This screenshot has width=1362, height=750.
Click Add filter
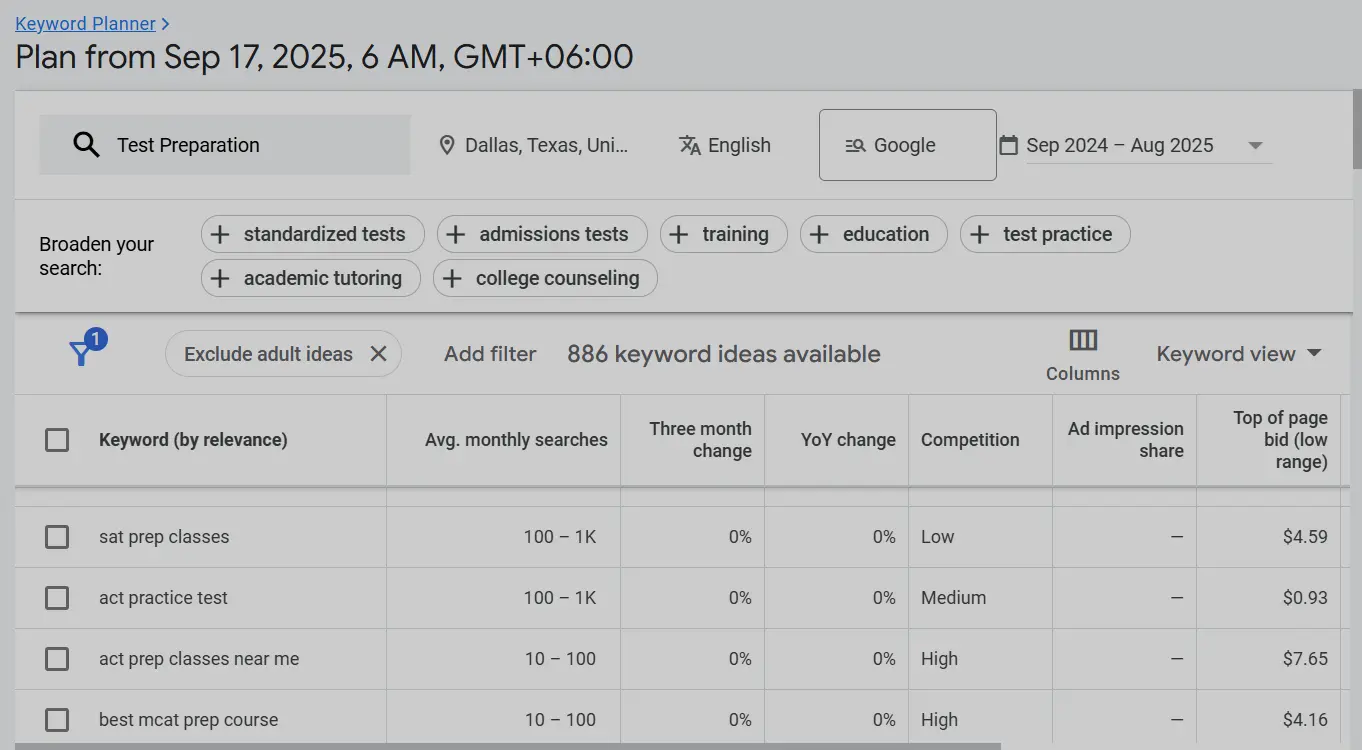tap(490, 353)
